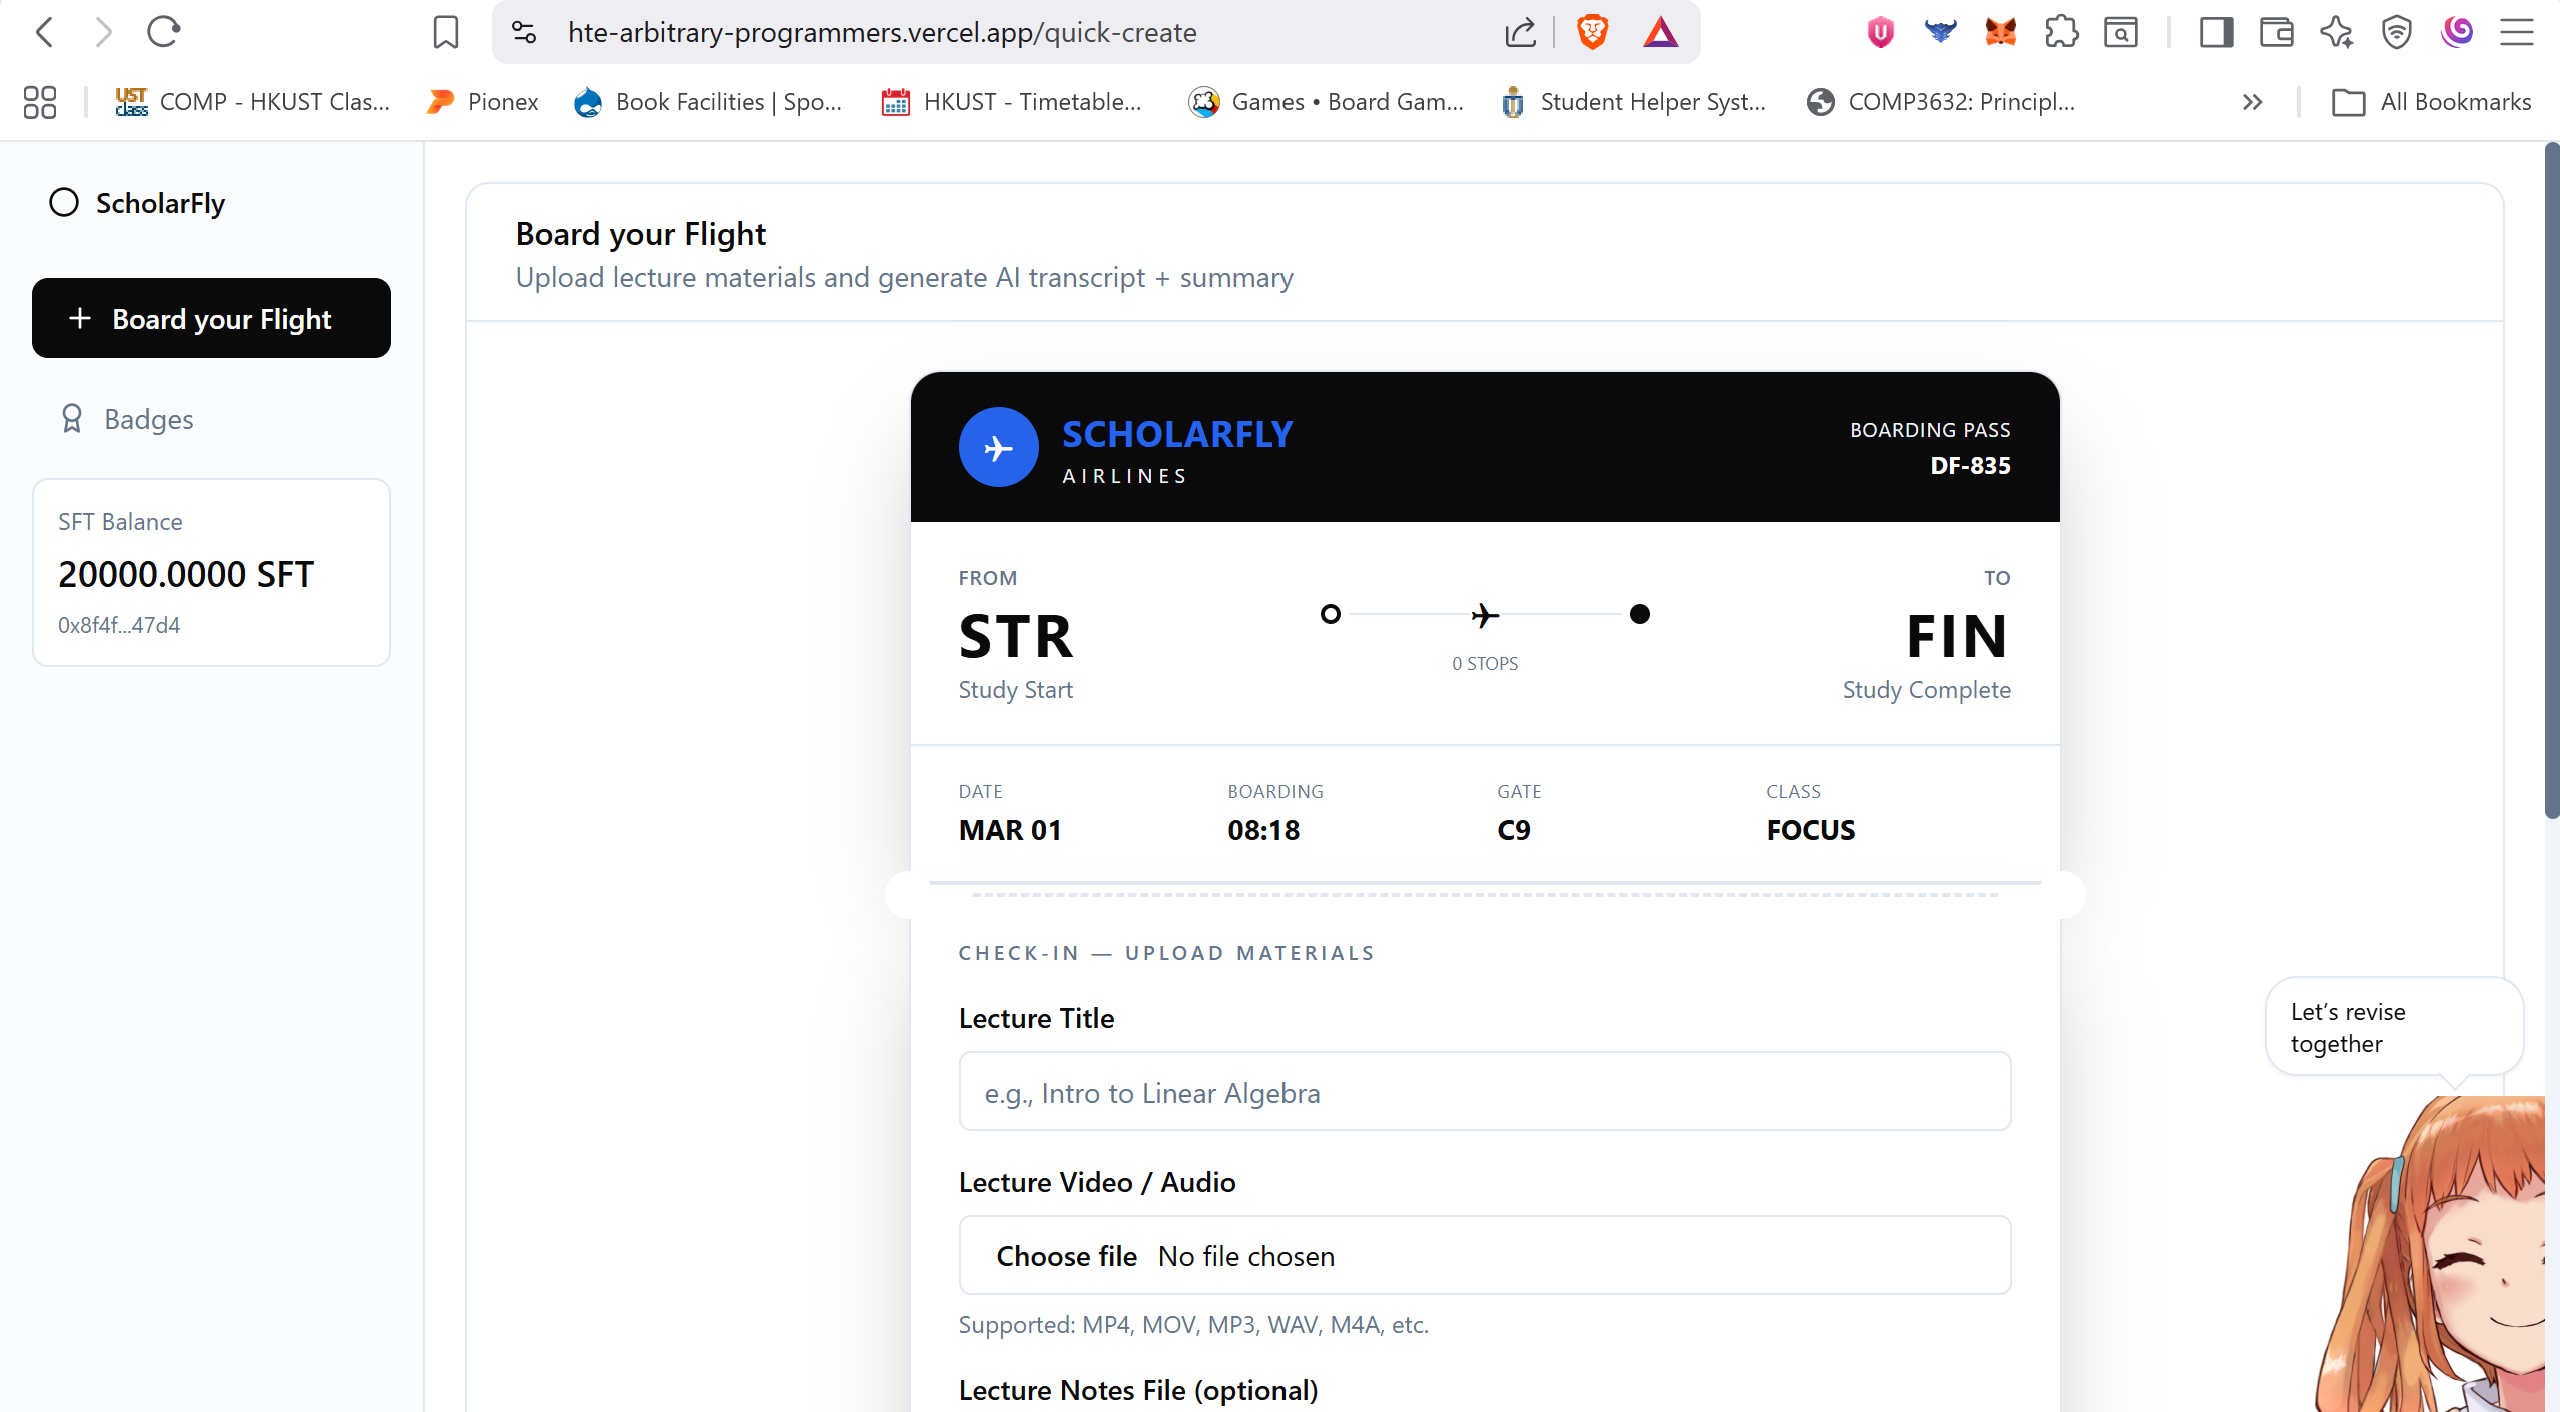Click the page vertical scrollbar
The width and height of the screenshot is (2560, 1412).
click(x=2551, y=480)
